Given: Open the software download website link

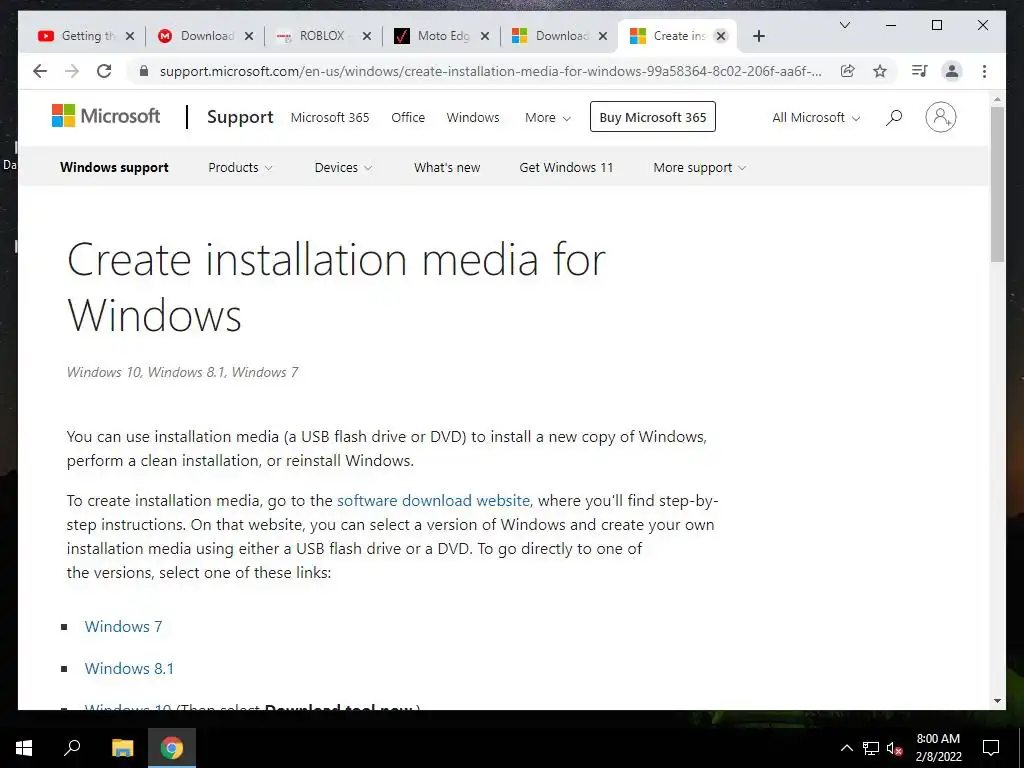Looking at the screenshot, I should click(435, 500).
